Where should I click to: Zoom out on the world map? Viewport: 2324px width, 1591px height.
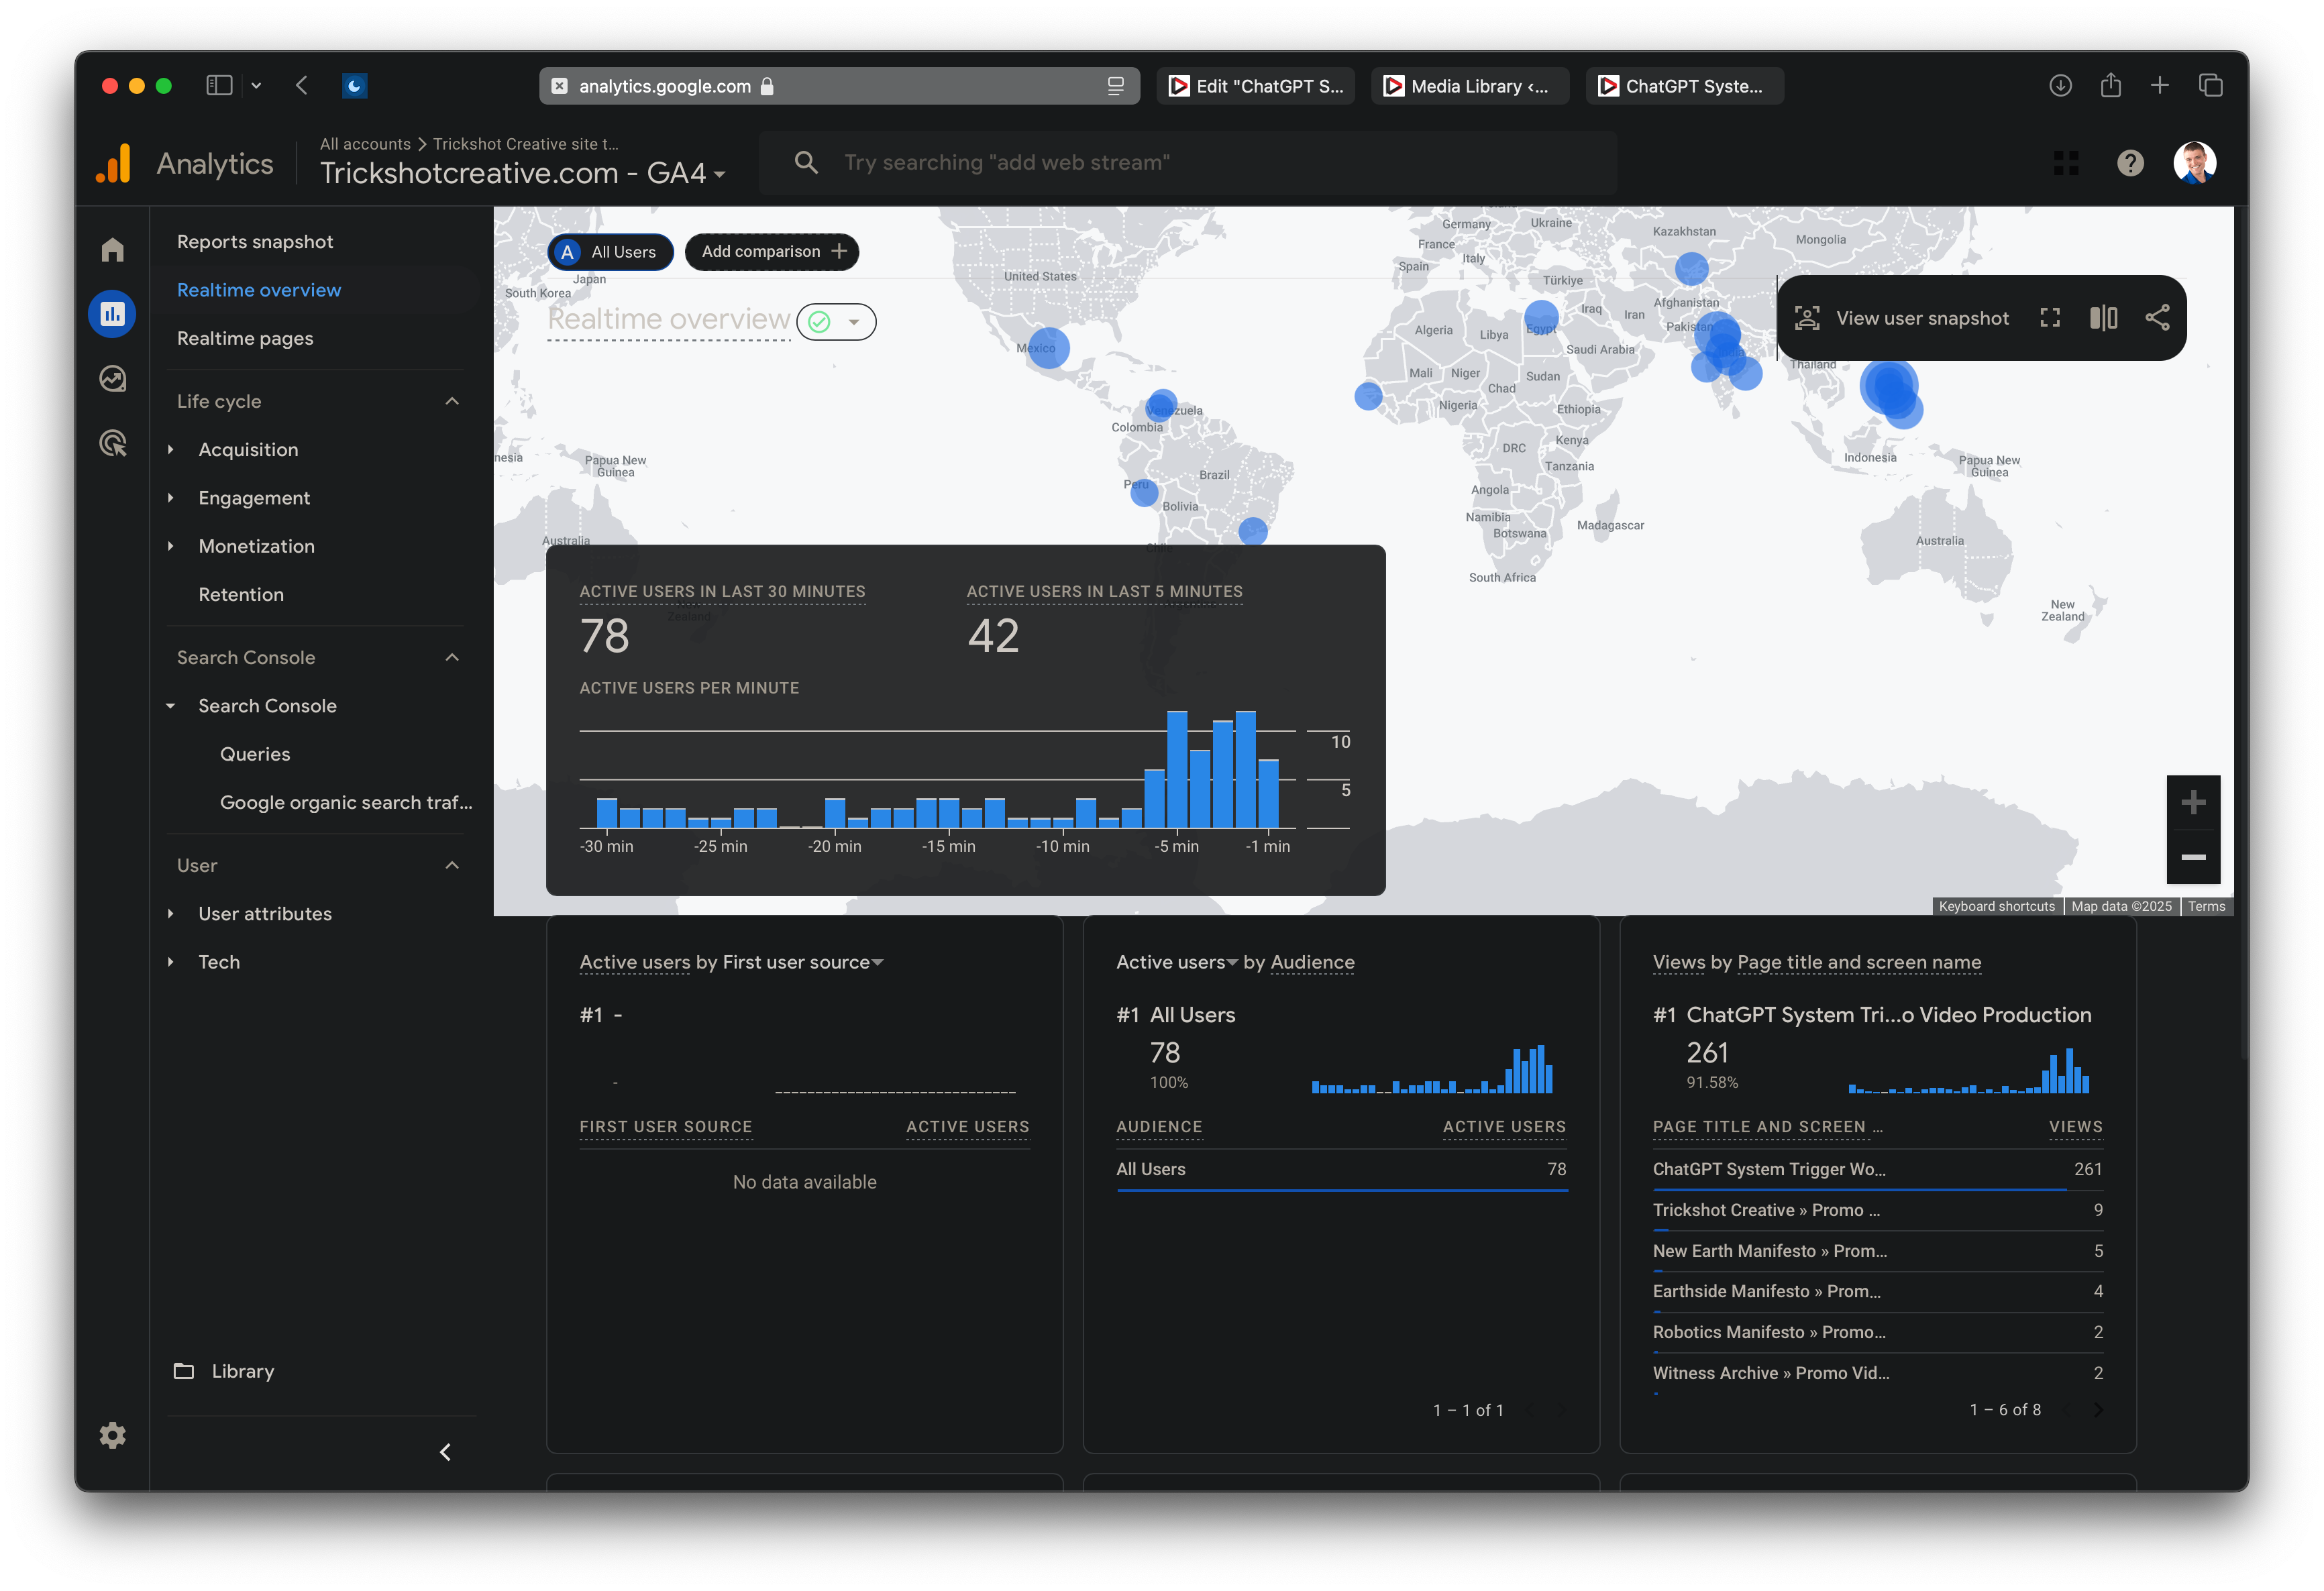click(2193, 857)
